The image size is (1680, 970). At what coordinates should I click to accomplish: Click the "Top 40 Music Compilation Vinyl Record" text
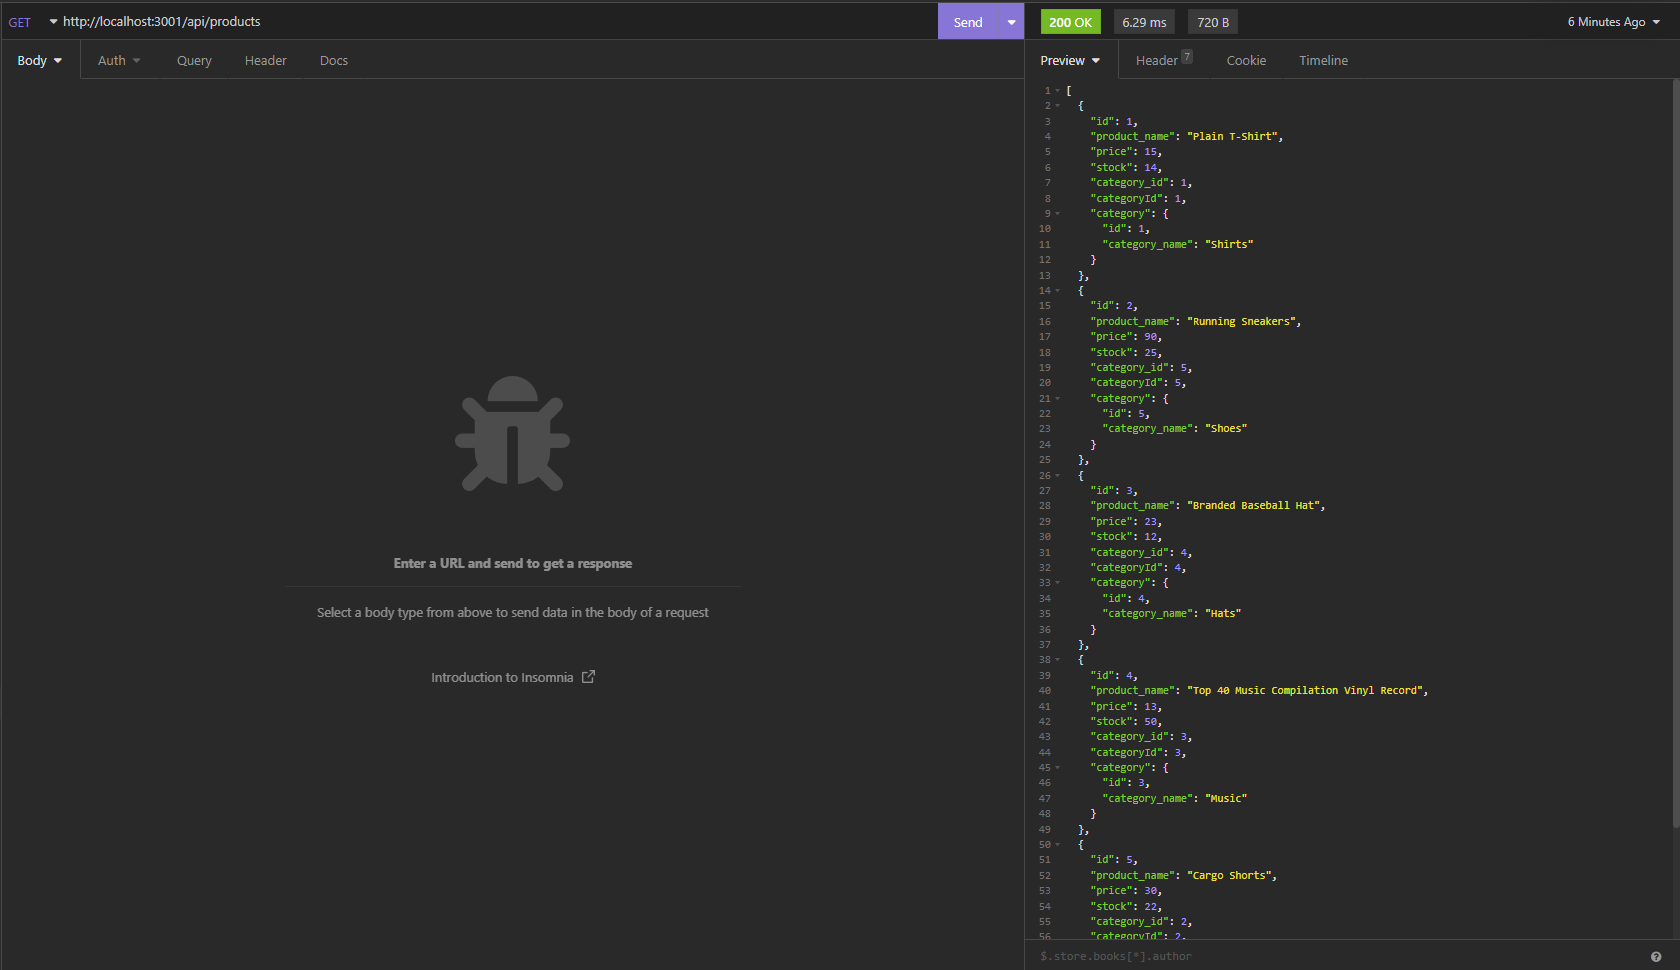point(1304,691)
